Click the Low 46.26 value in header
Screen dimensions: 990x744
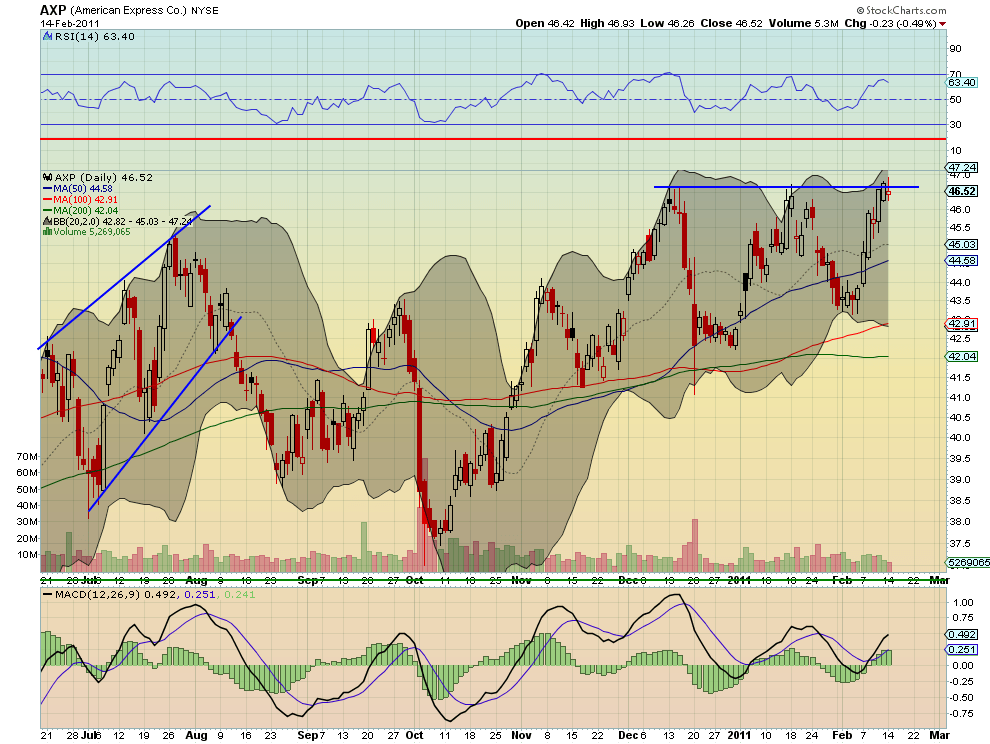pos(667,23)
